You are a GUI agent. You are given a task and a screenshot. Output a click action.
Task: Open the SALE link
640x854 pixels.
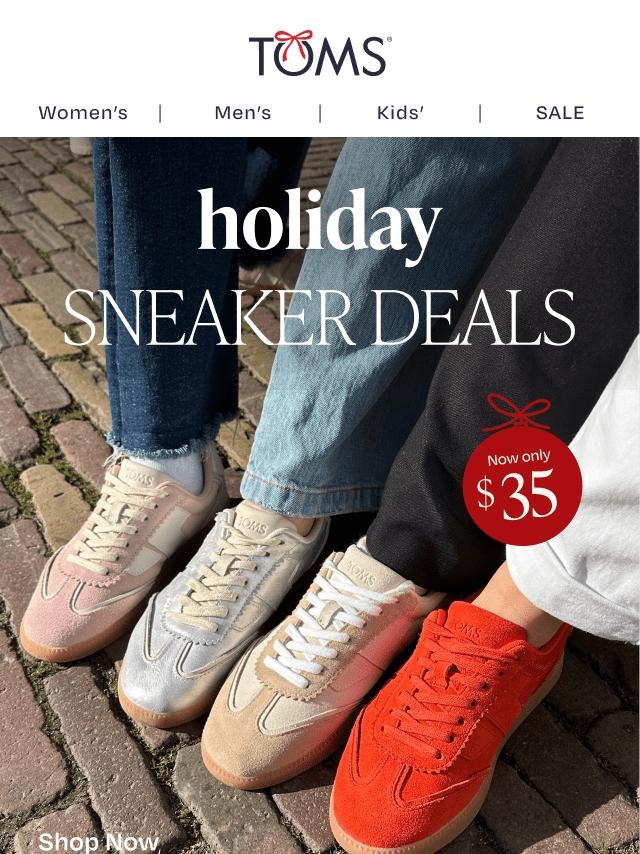point(560,113)
